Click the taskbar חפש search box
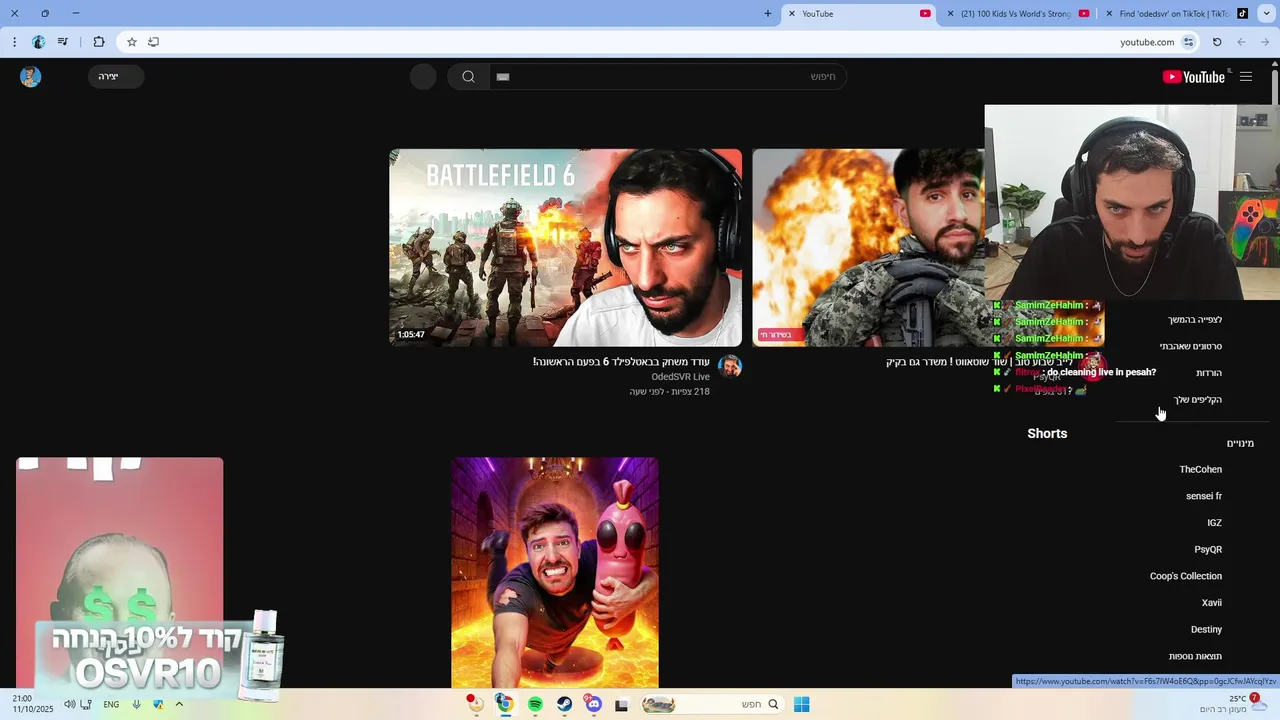The image size is (1280, 720). tap(714, 705)
